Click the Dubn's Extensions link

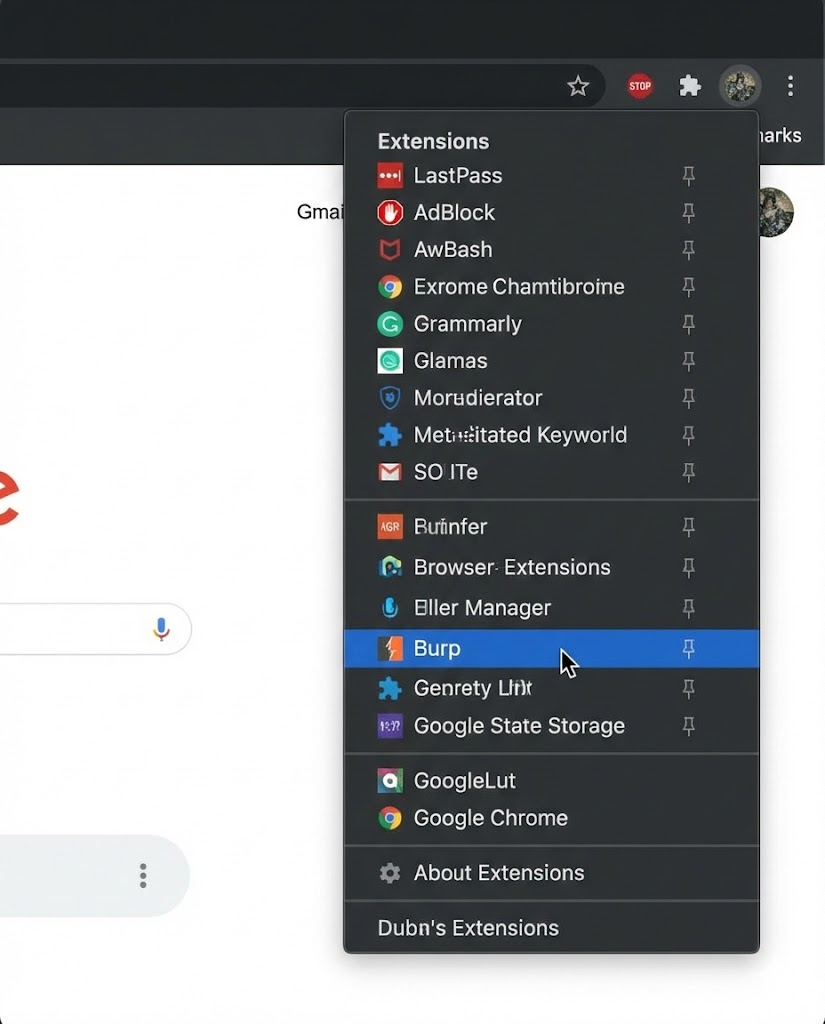[x=468, y=928]
